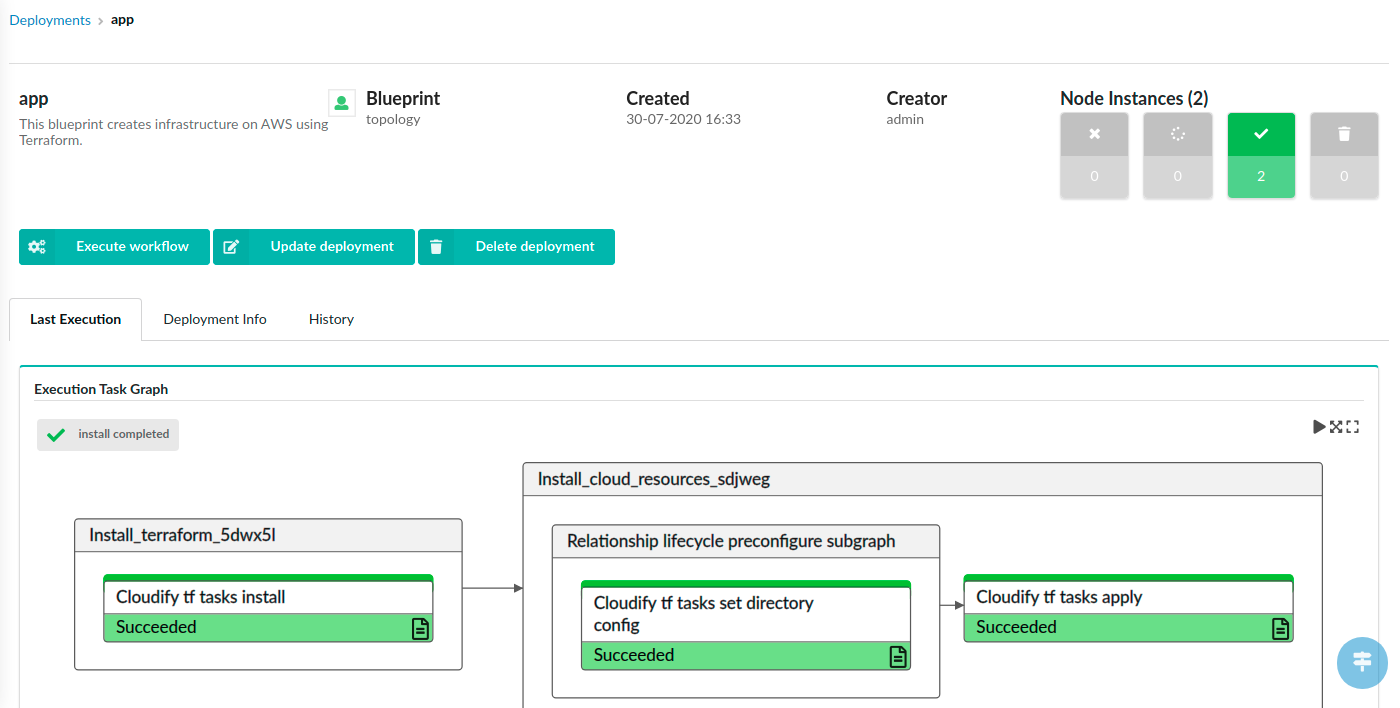The image size is (1400, 708).
Task: Click the deleted node instances trash tile
Action: click(x=1344, y=155)
